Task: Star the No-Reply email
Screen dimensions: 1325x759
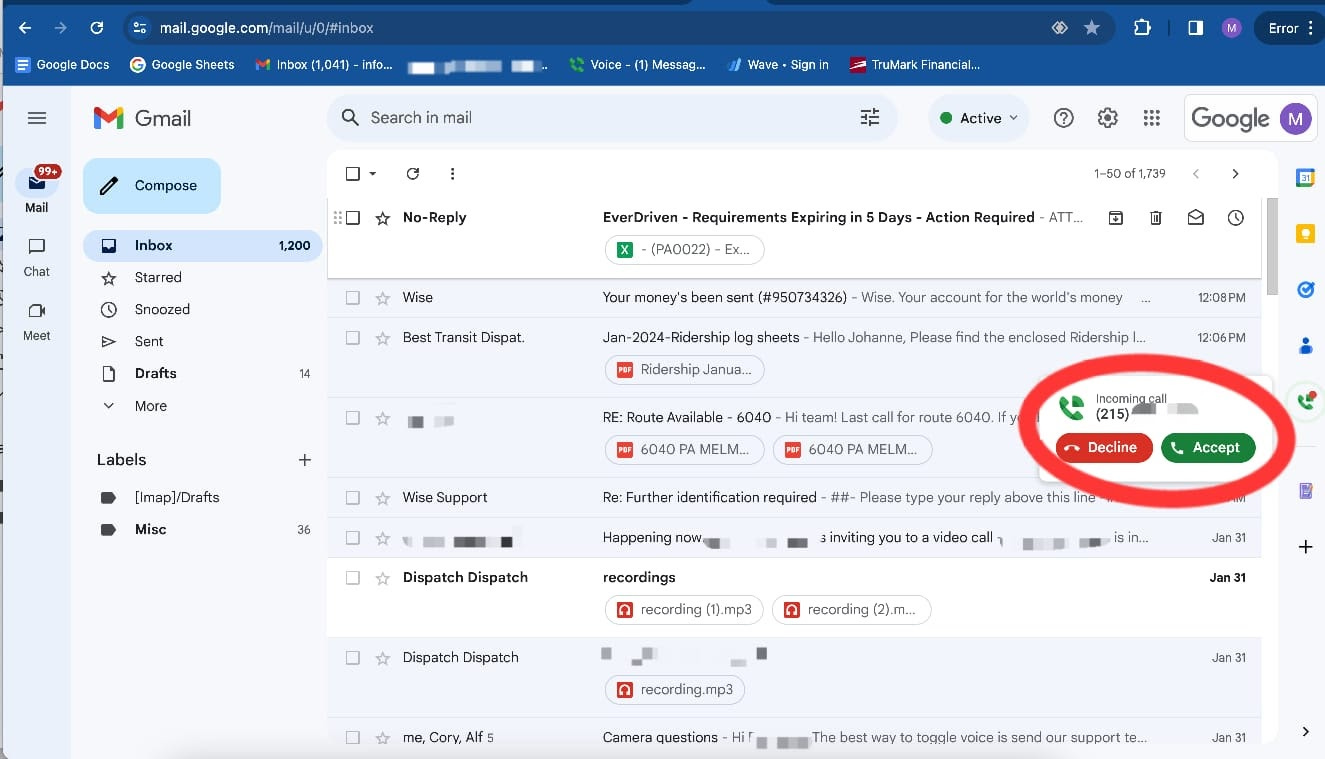Action: tap(382, 218)
